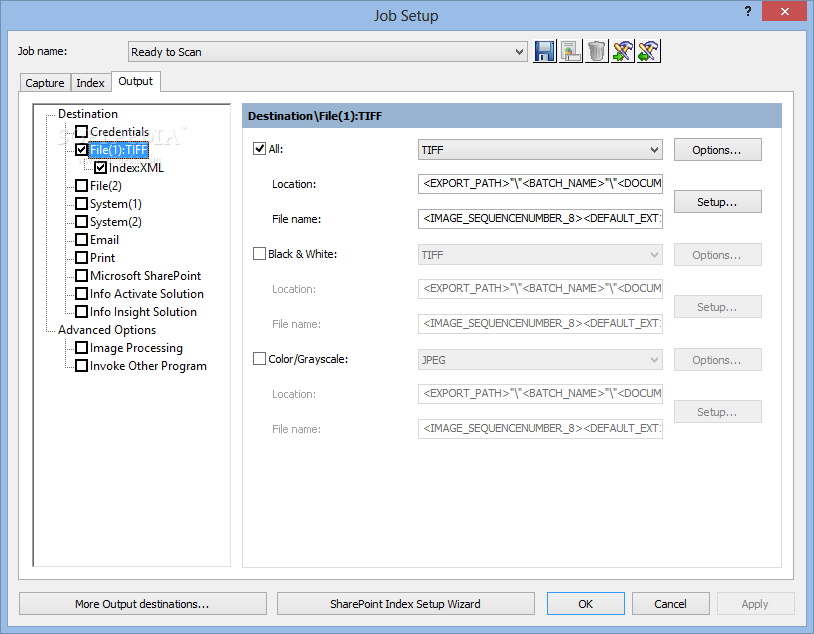814x634 pixels.
Task: Click Setup button for All location
Action: pyautogui.click(x=717, y=202)
